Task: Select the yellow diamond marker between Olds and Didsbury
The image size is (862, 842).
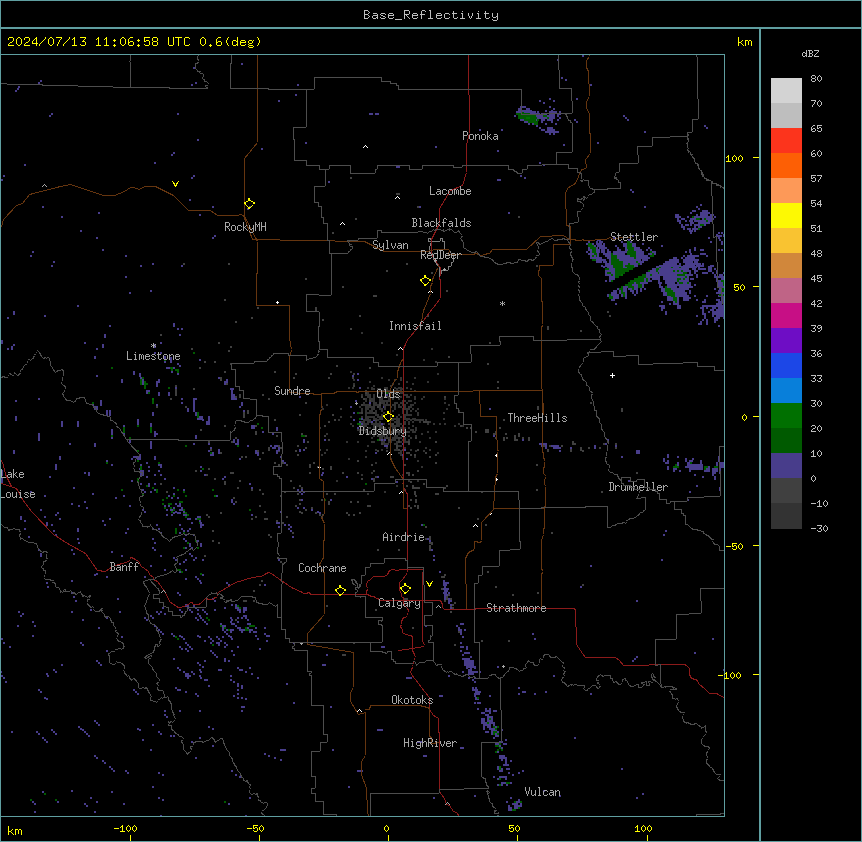Action: click(x=388, y=417)
